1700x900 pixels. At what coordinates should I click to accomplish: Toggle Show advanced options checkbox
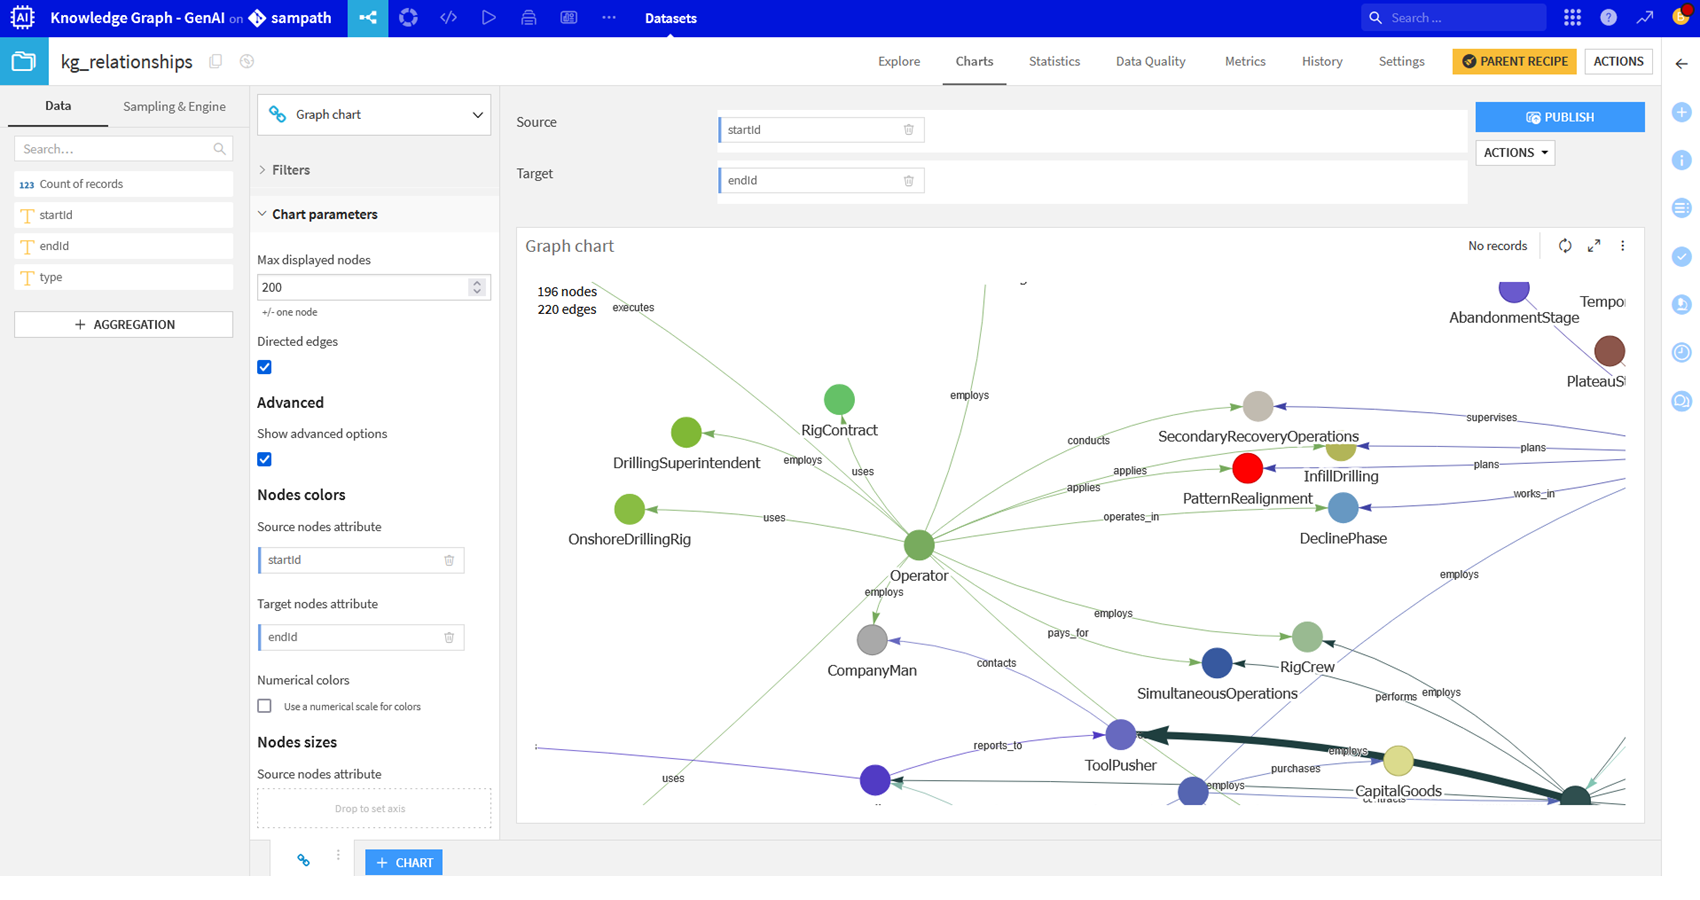point(265,460)
